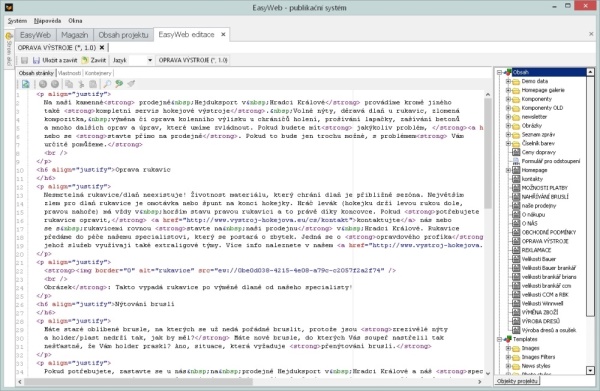600x391 pixels.
Task: Expand the Seznam zpráv folder
Action: [508, 134]
